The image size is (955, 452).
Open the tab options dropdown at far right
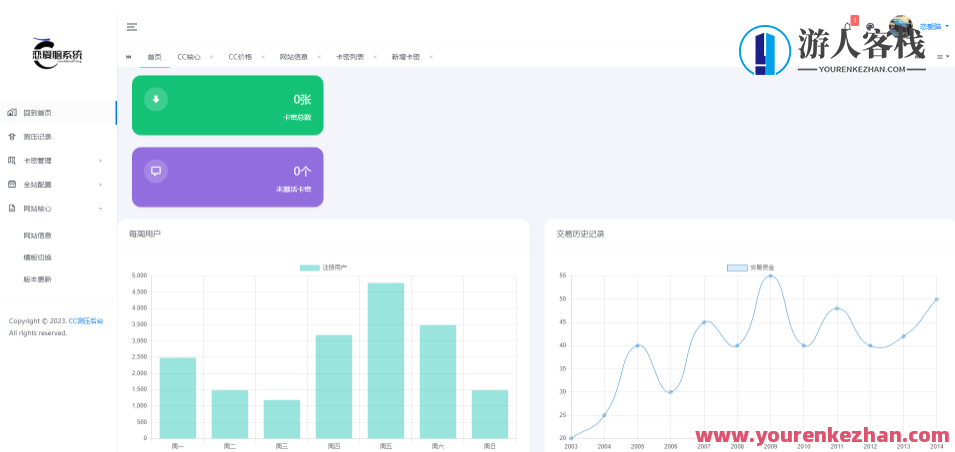click(x=942, y=57)
